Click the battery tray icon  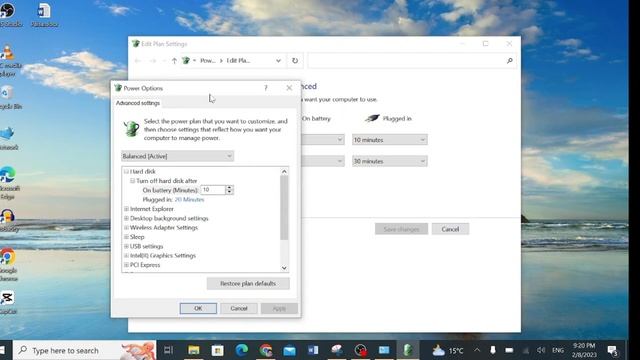click(x=509, y=350)
